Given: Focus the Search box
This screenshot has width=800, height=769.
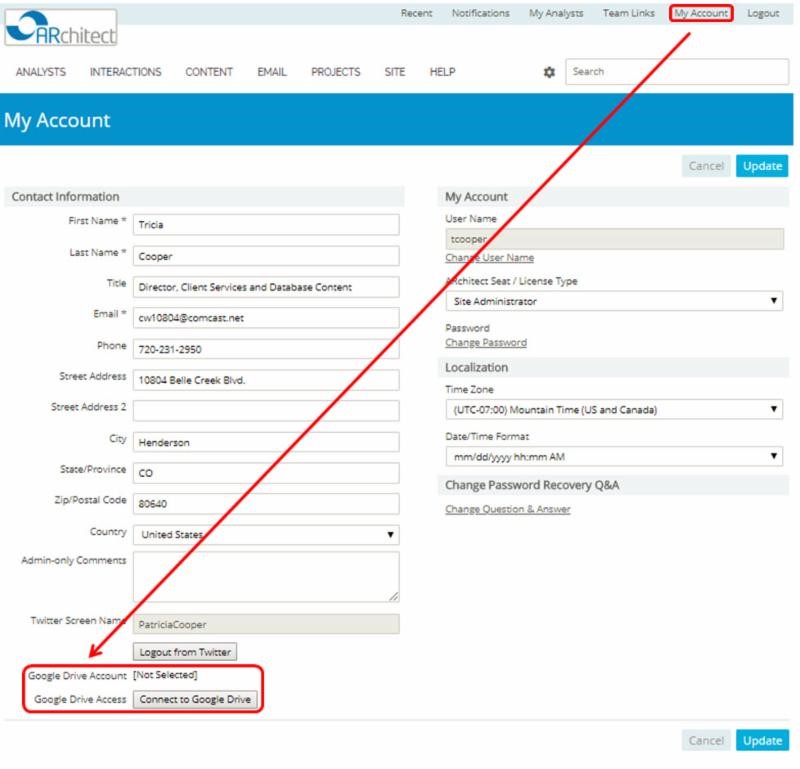Looking at the screenshot, I should click(x=677, y=72).
